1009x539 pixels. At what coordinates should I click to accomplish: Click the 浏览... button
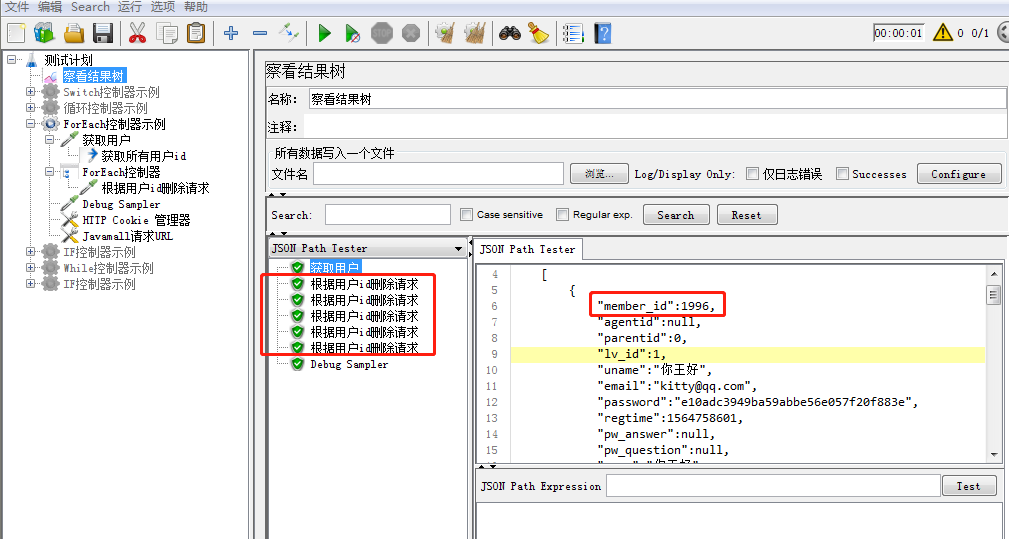[x=599, y=174]
